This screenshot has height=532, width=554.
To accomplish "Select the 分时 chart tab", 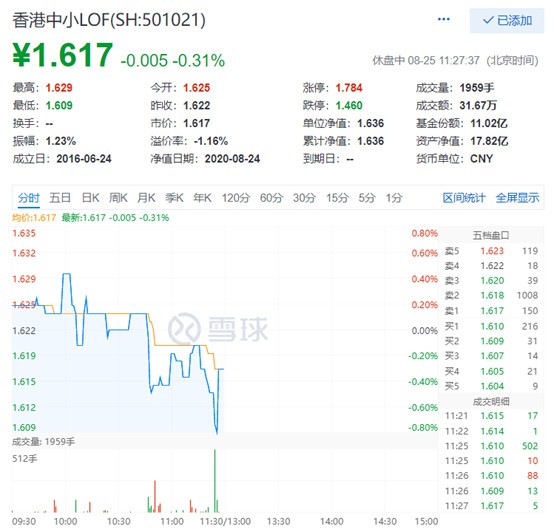I will point(29,198).
